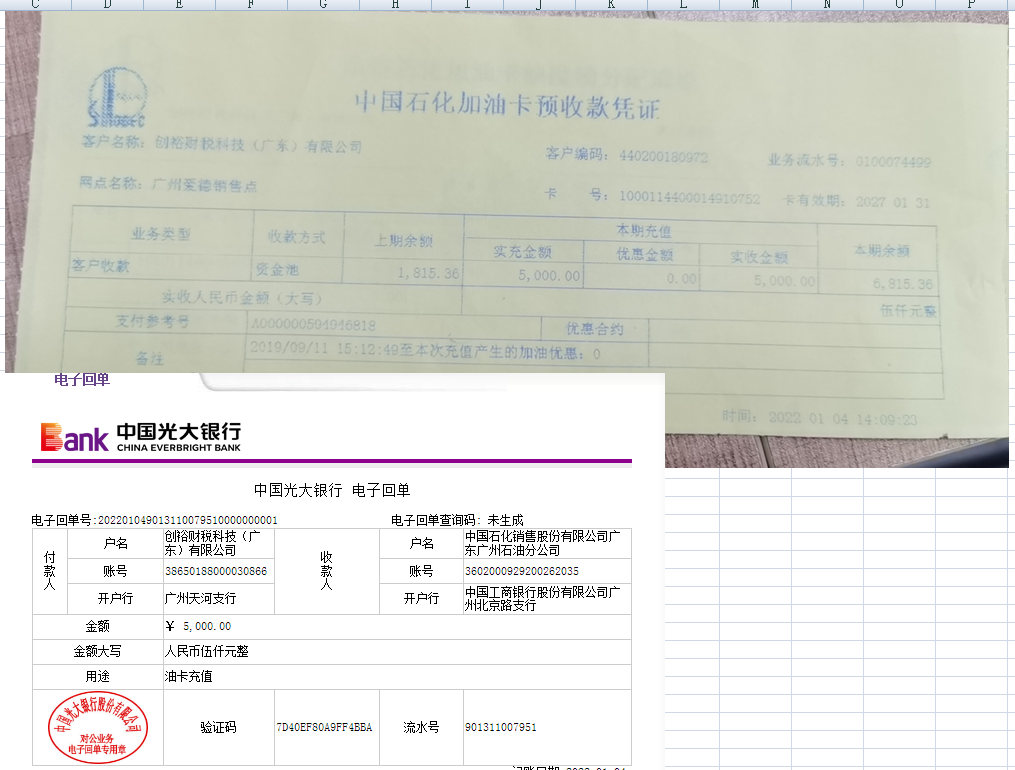Click the ¥ 5,000.00 amount field
Image resolution: width=1015 pixels, height=770 pixels.
198,626
